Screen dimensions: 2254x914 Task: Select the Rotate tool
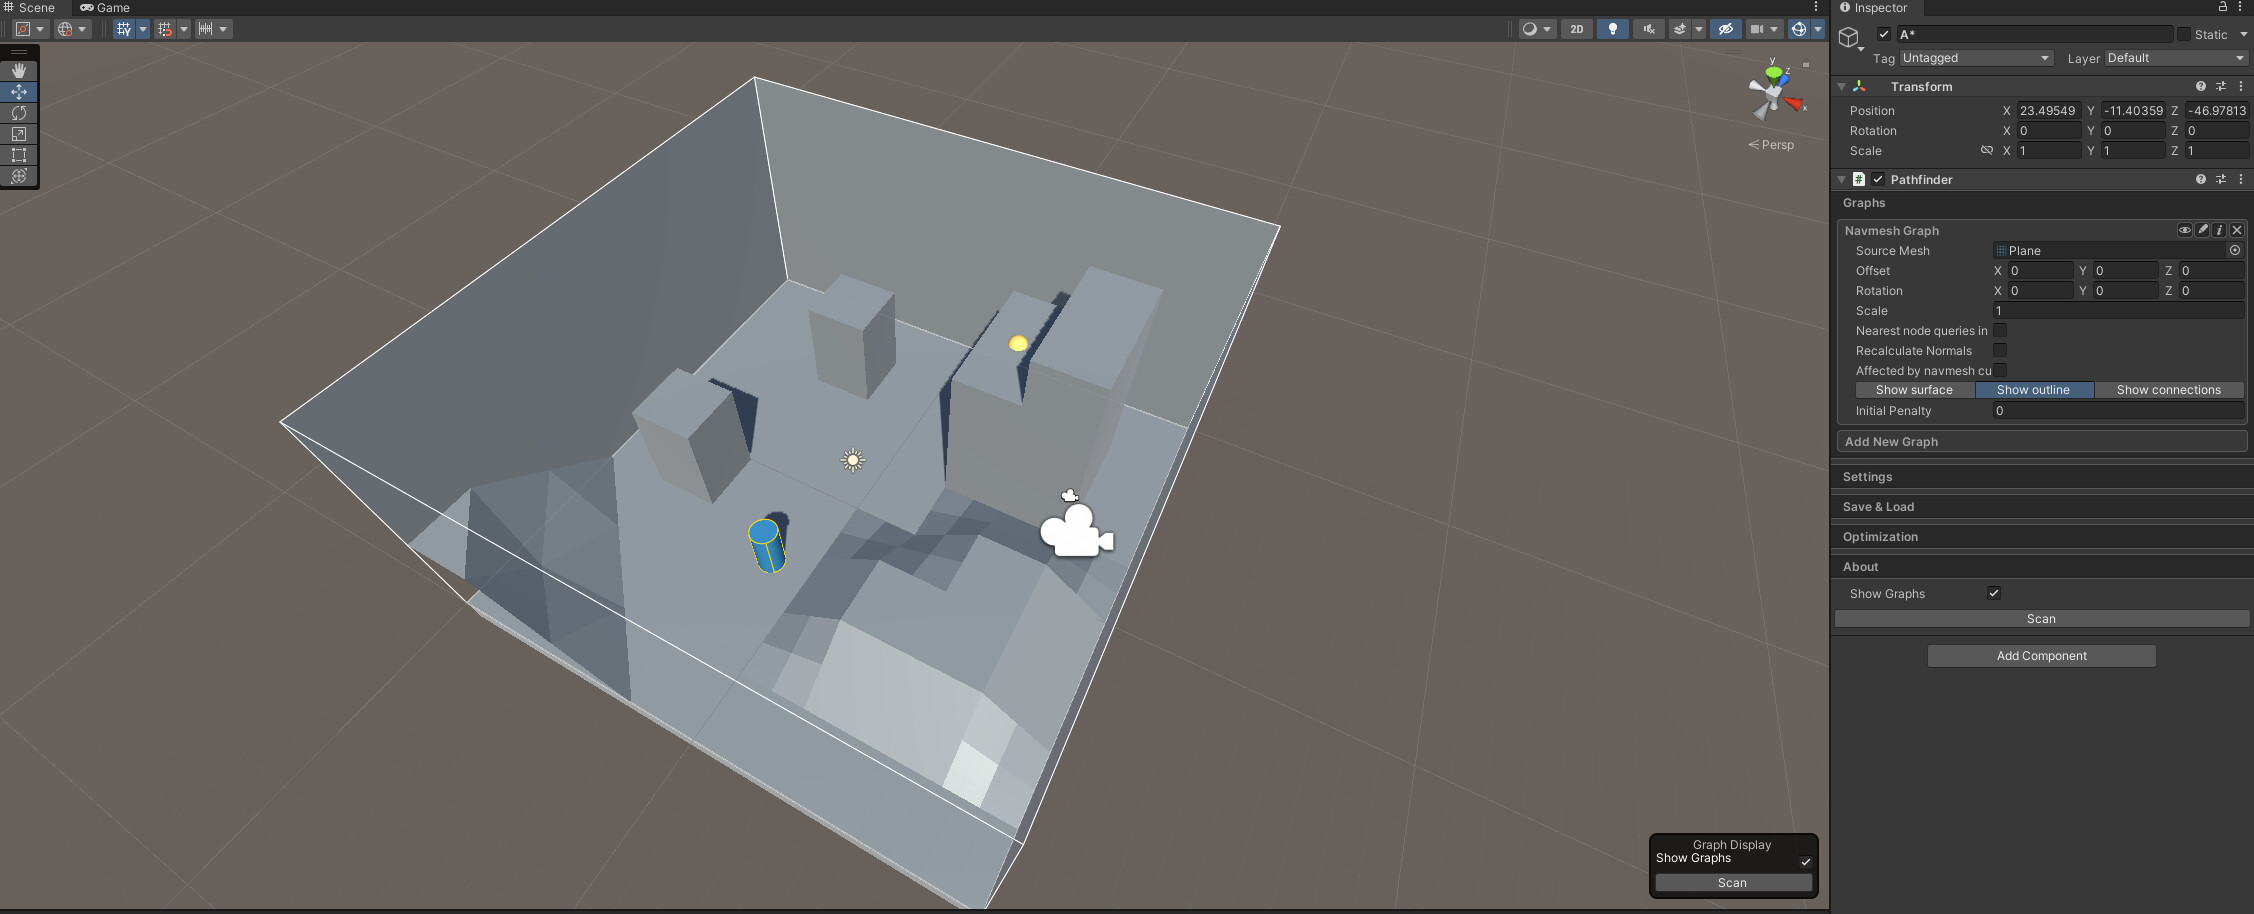18,113
